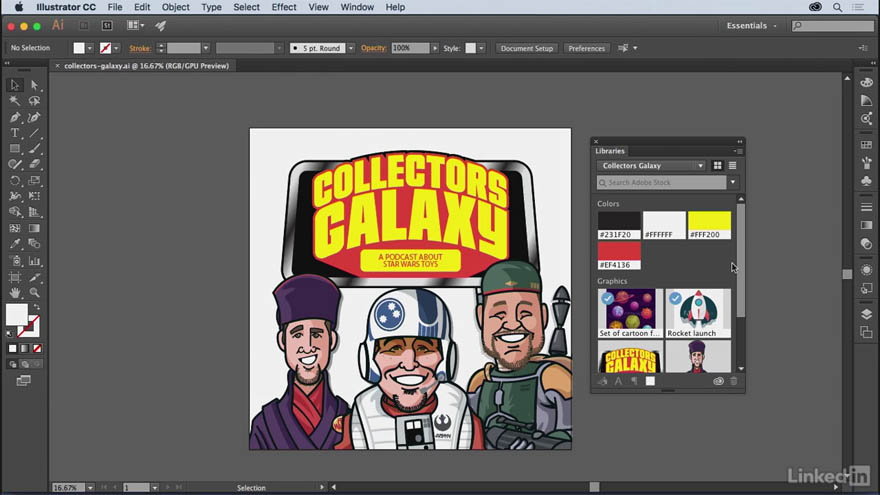Toggle Set of cartoon graphic checkmark
This screenshot has height=495, width=880.
click(607, 298)
